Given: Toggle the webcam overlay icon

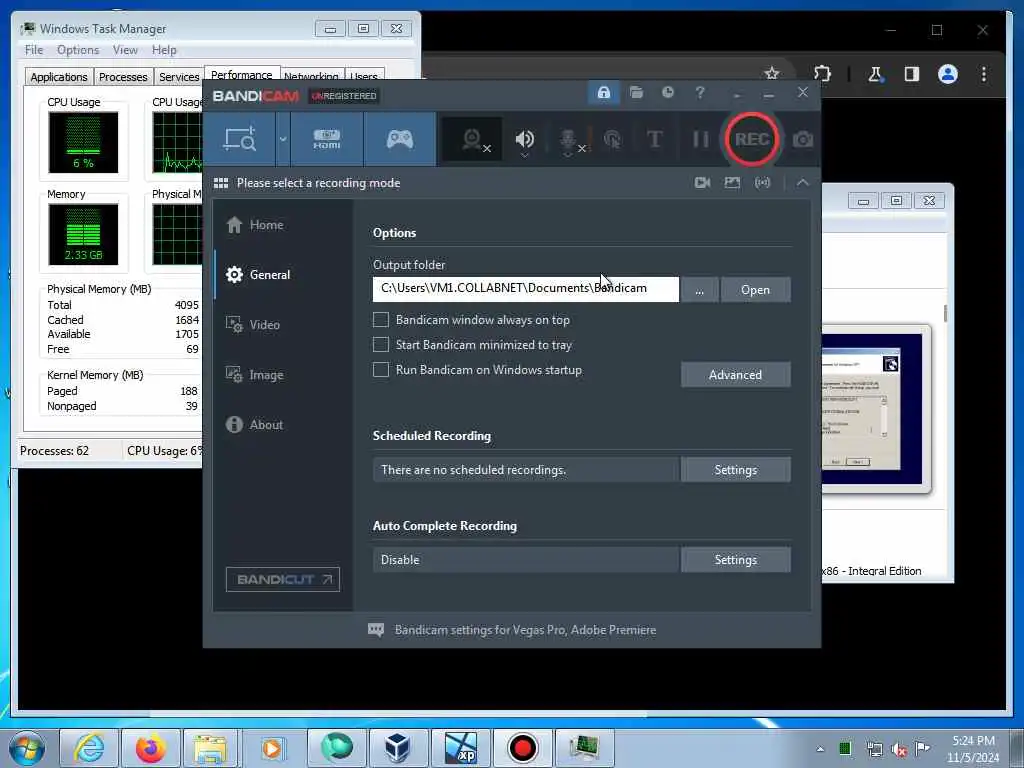Looking at the screenshot, I should click(x=473, y=139).
